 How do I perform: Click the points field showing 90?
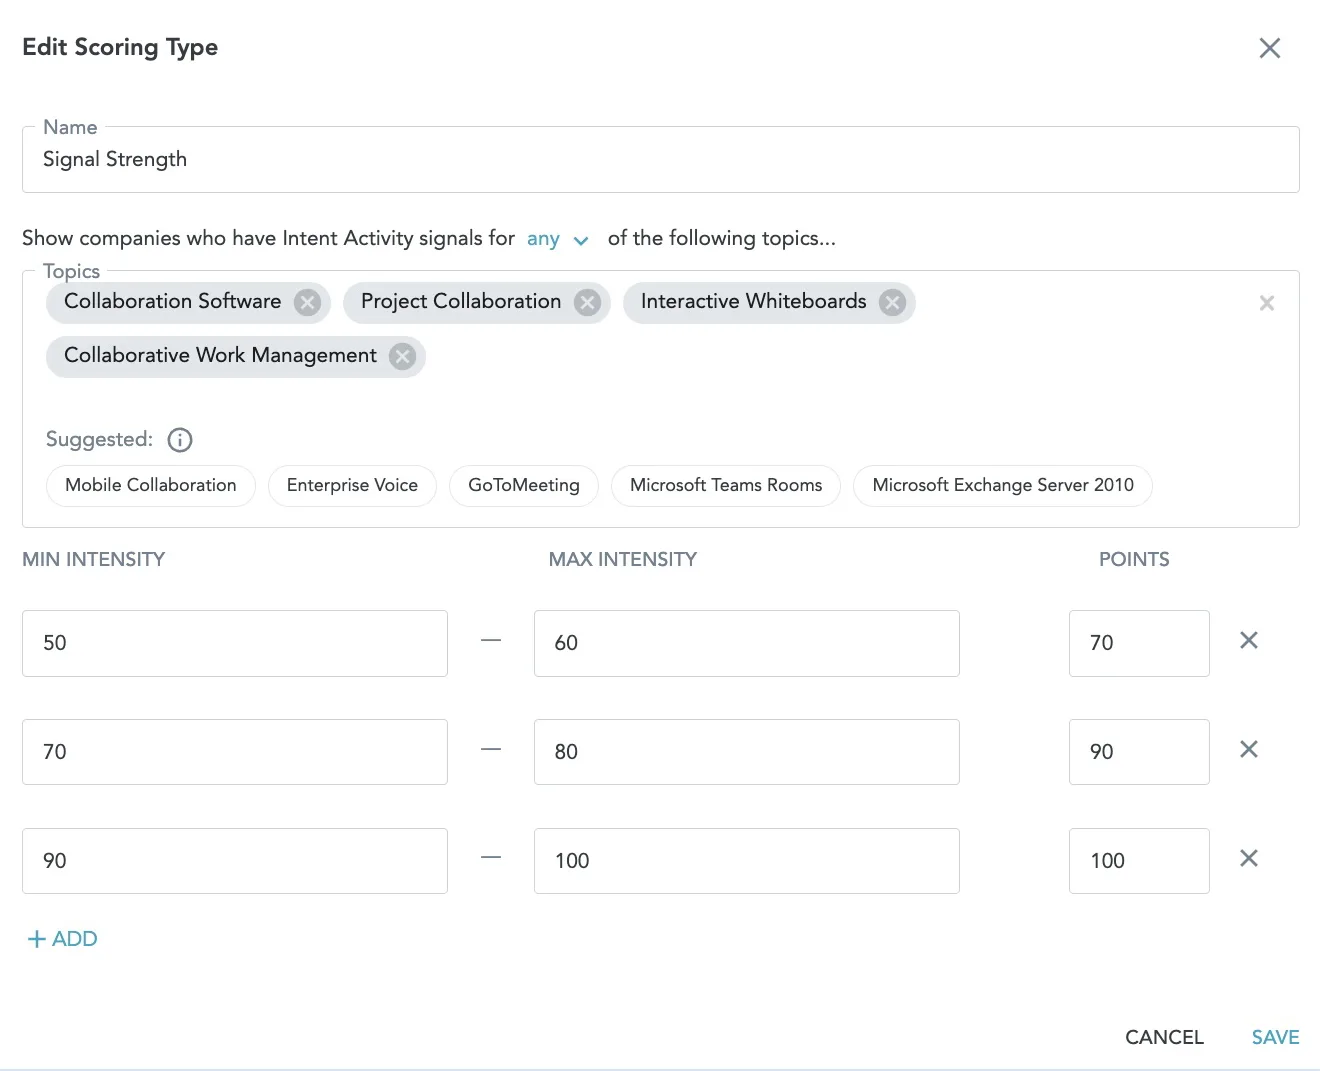click(x=1139, y=752)
